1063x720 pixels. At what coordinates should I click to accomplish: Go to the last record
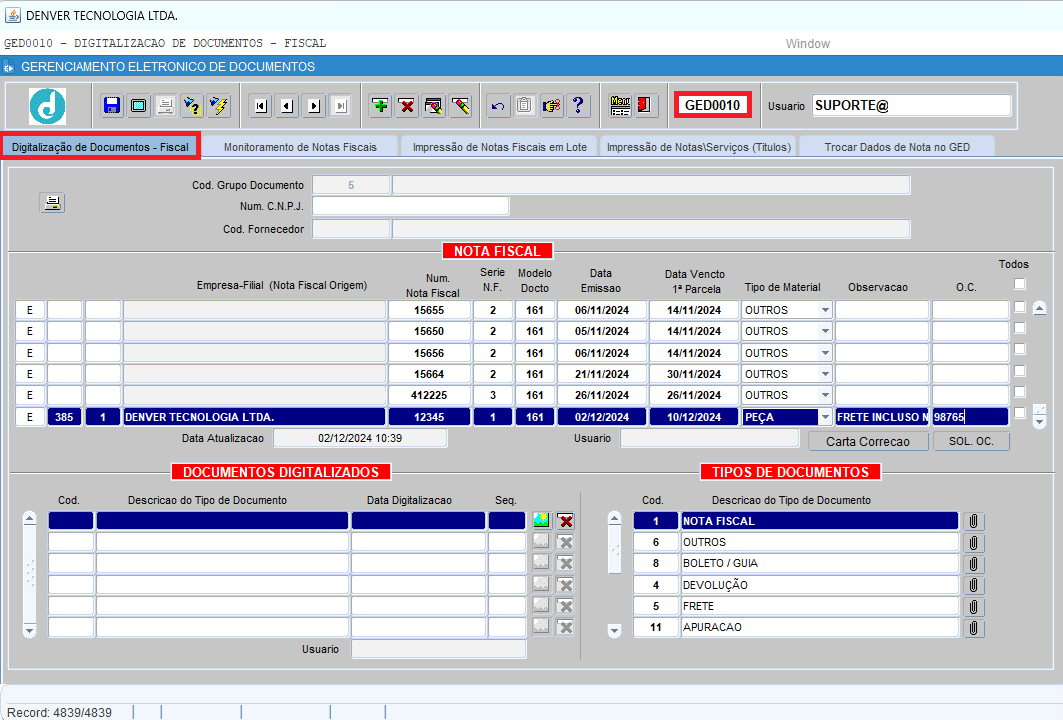pos(341,106)
